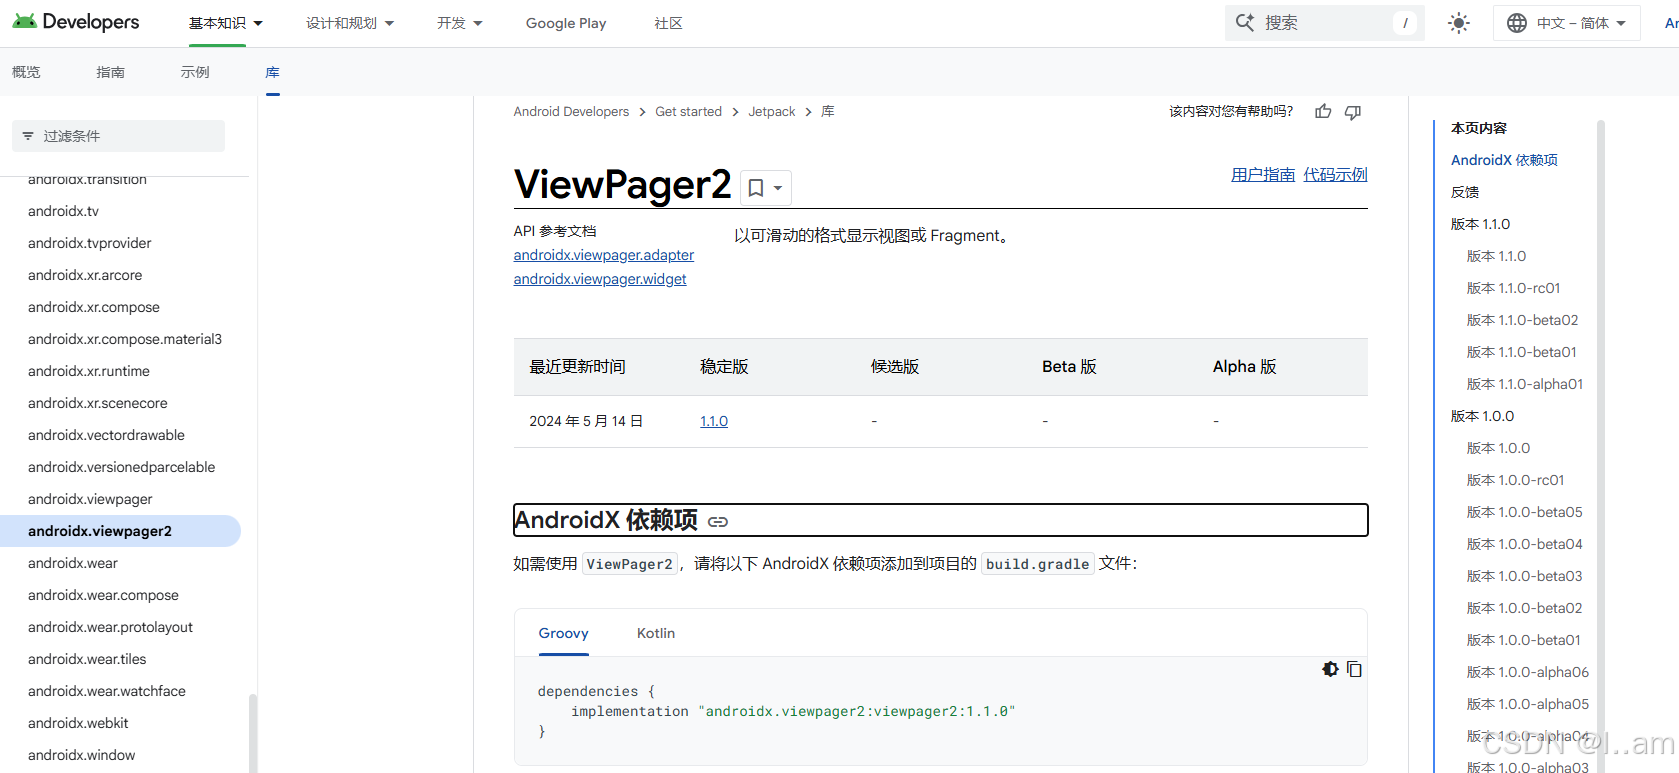Viewport: 1679px width, 773px height.
Task: Switch to the 示例 tab
Action: (195, 72)
